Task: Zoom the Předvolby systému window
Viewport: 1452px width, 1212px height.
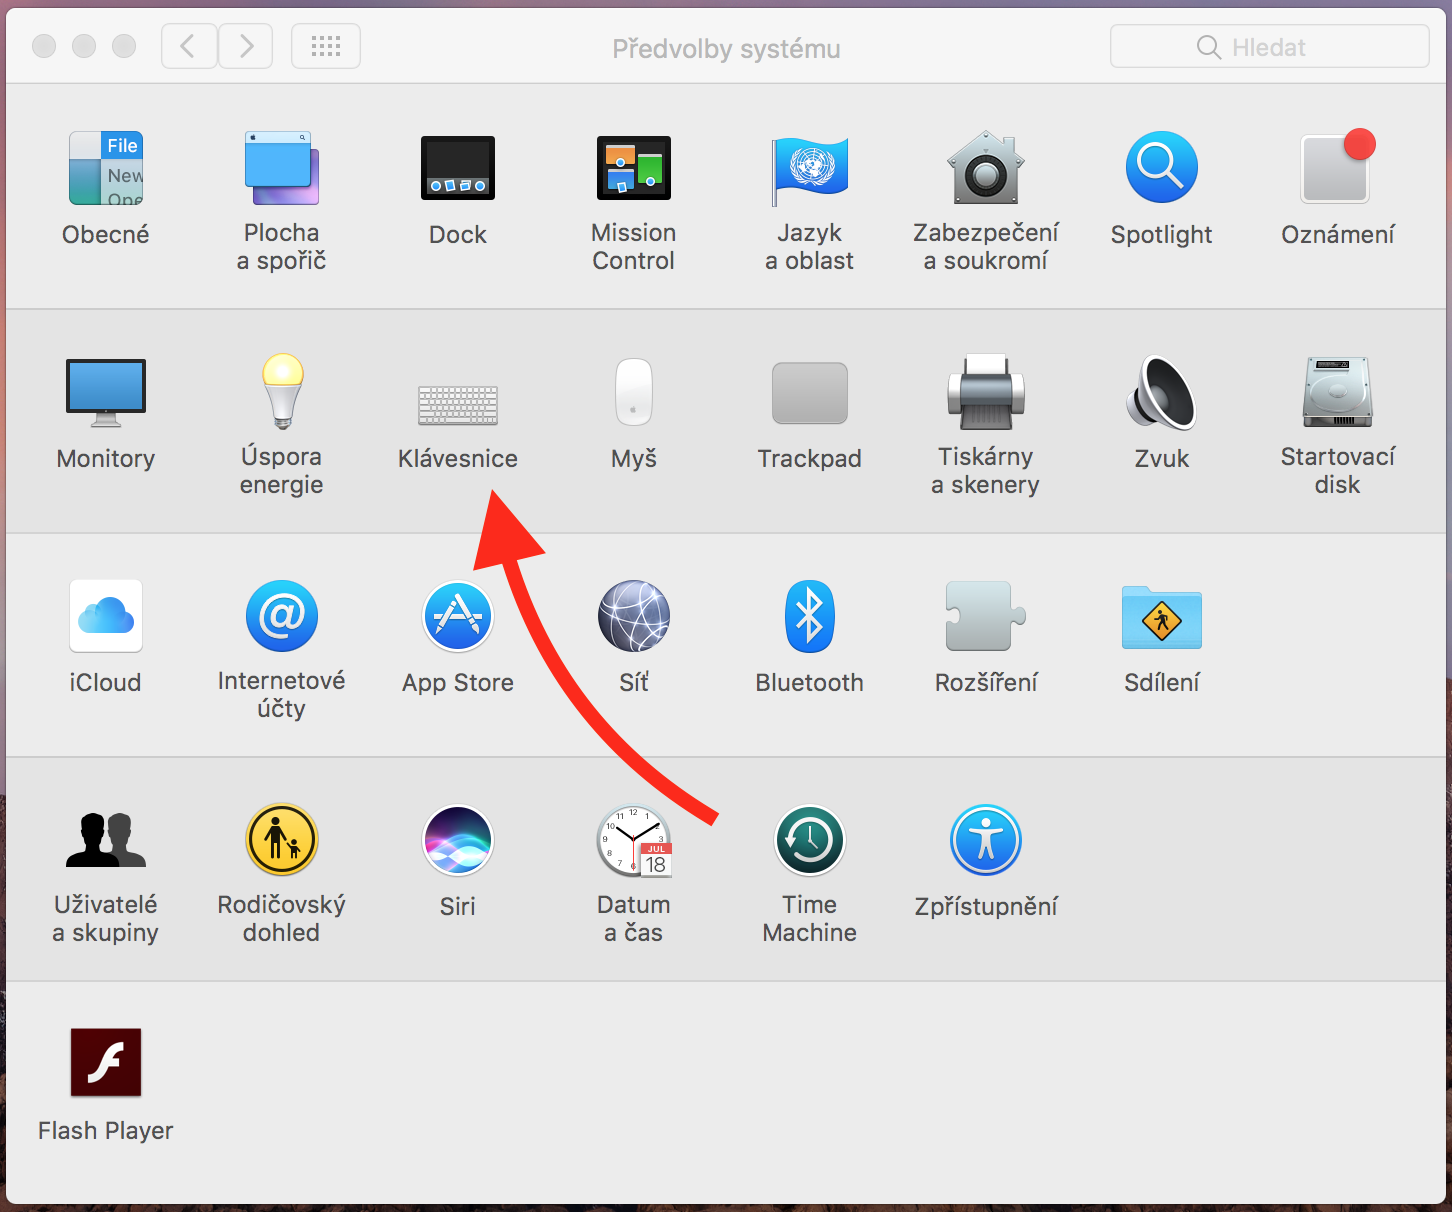Action: tap(124, 46)
